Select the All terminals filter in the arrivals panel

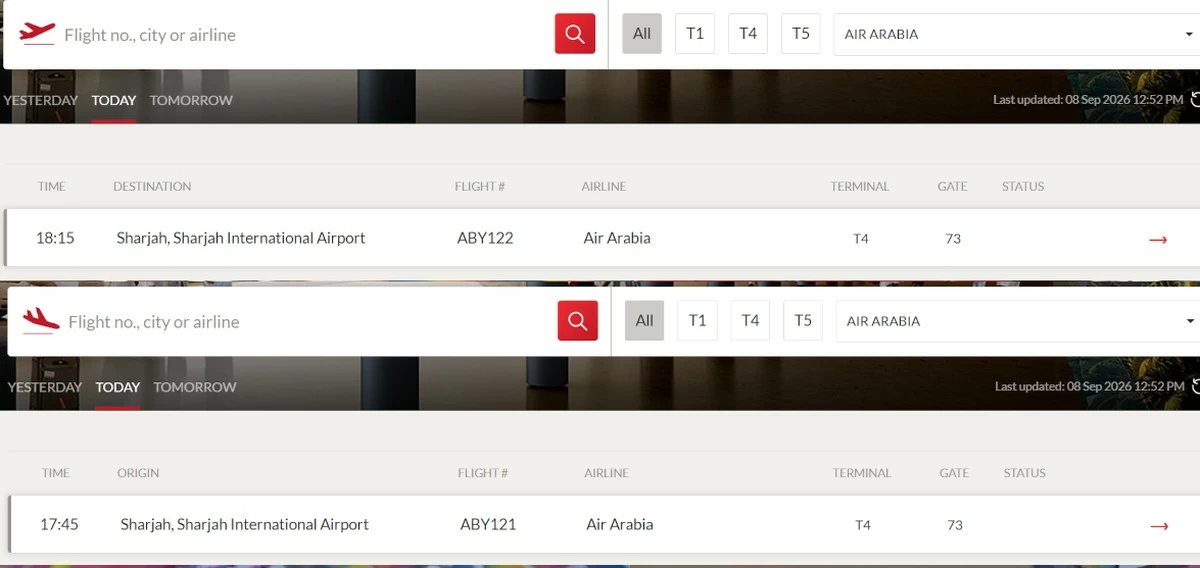point(645,321)
